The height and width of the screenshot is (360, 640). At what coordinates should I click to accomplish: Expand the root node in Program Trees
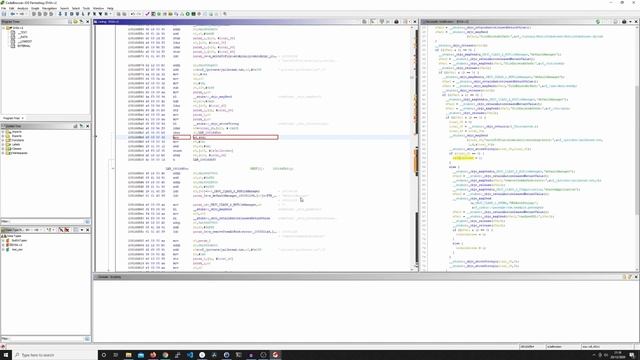coord(3,28)
